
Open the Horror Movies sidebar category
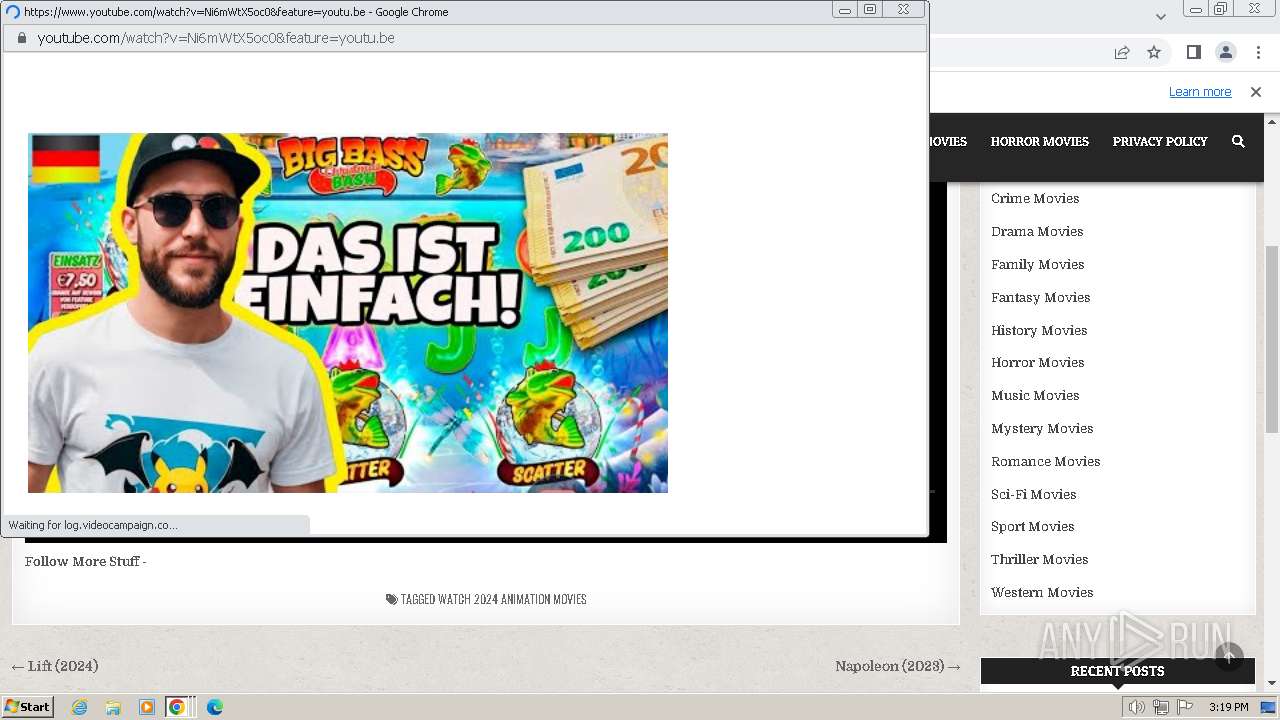[x=1038, y=362]
